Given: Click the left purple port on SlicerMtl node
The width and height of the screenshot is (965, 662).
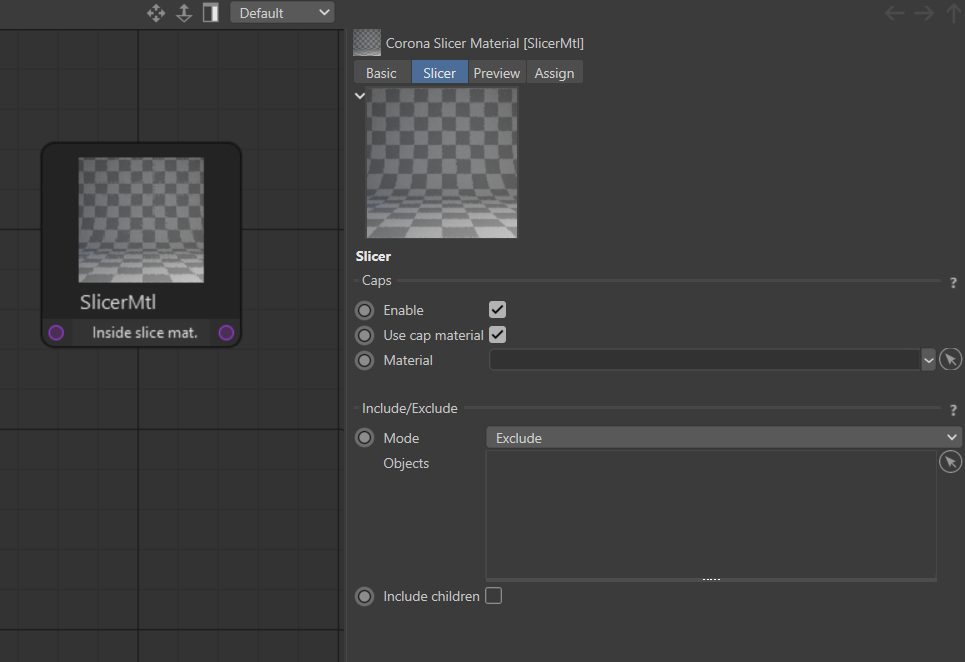Looking at the screenshot, I should point(56,333).
